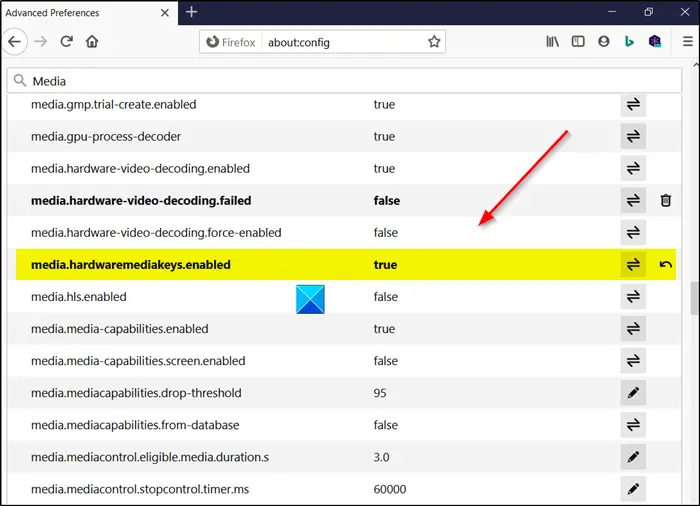
Task: Select the media.hardwaremediakeys.enabled preference name
Action: pos(131,264)
